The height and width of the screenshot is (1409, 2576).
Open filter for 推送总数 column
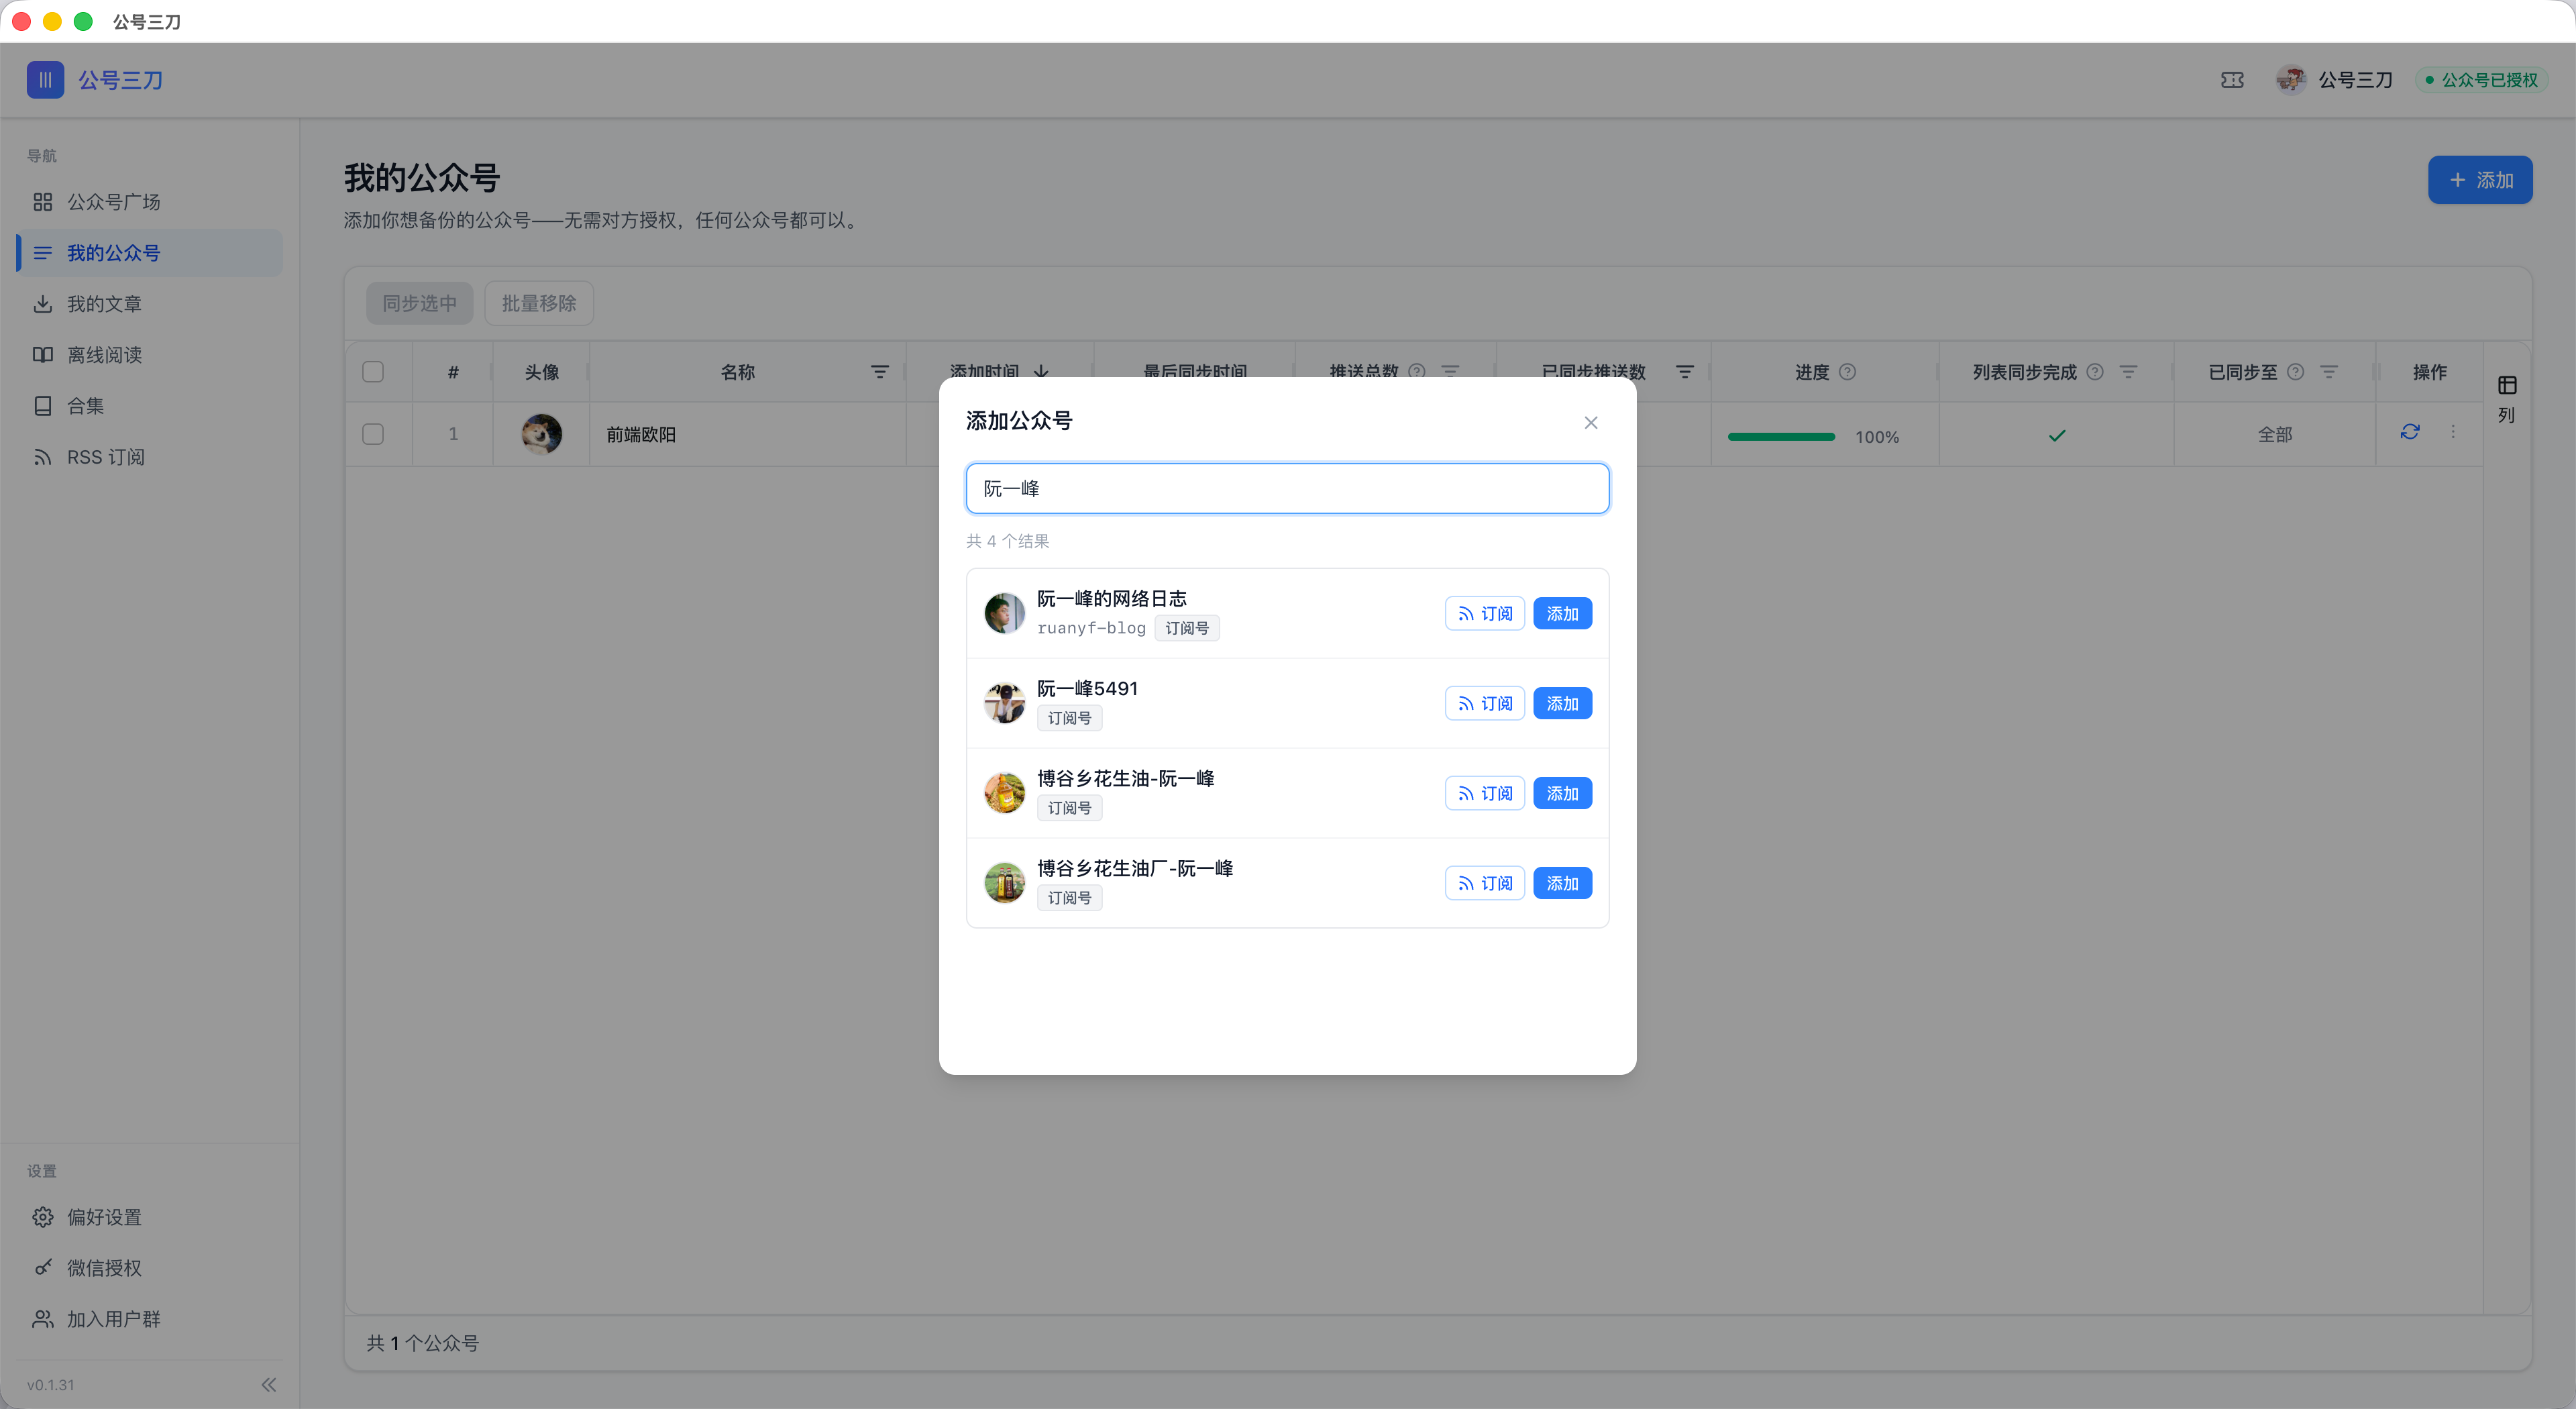click(1450, 372)
